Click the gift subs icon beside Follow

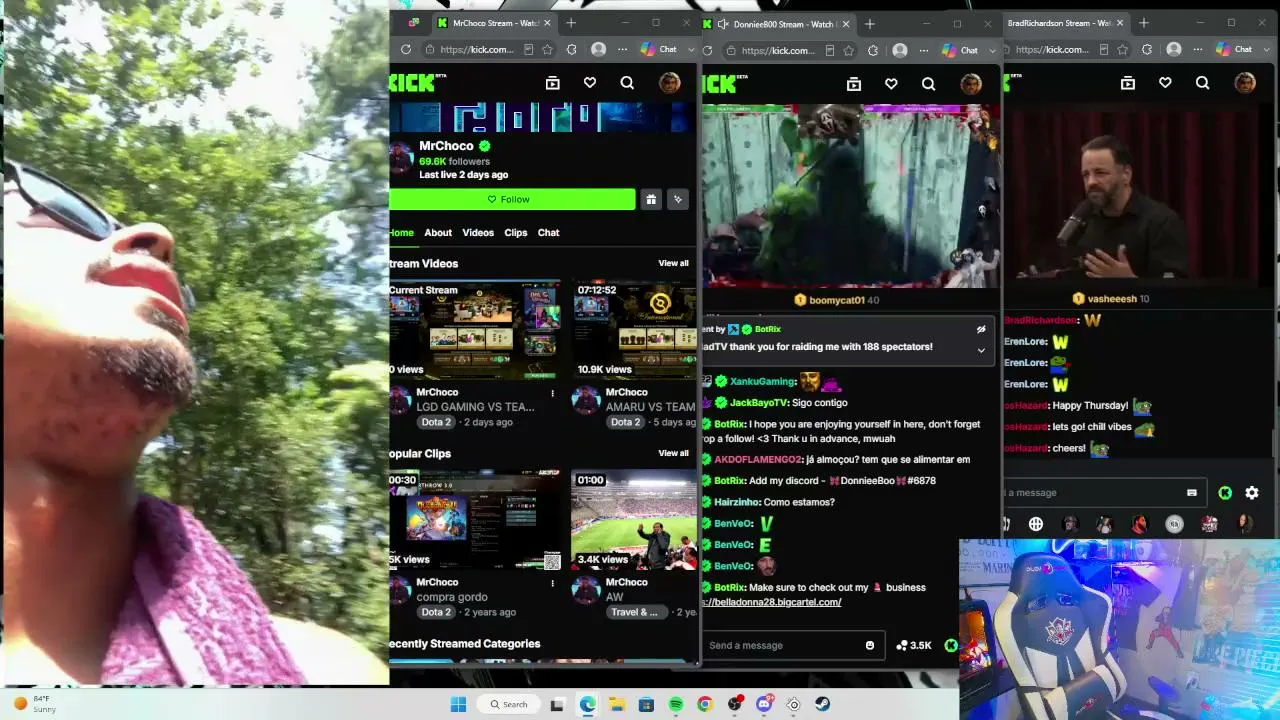(651, 199)
